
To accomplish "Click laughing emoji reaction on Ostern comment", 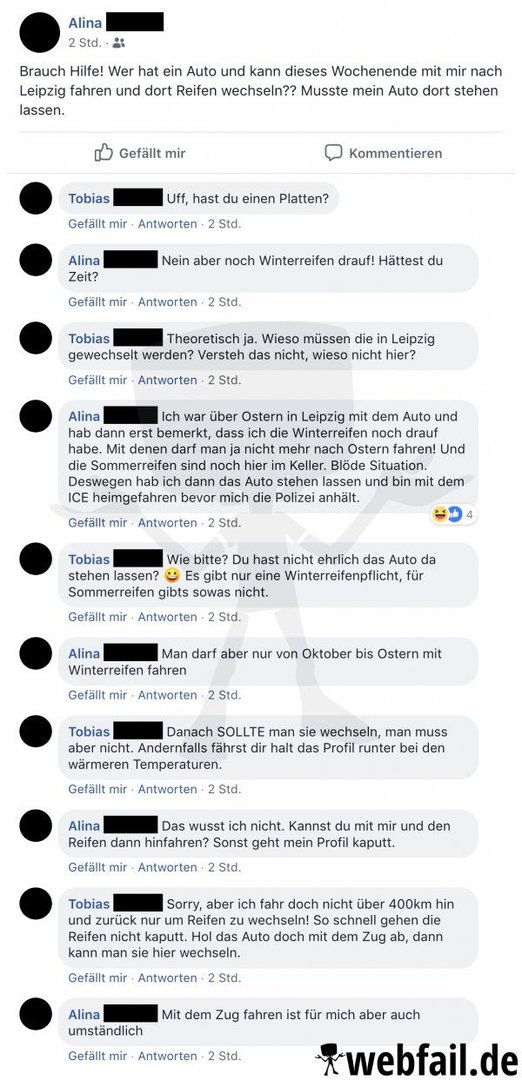I will 438,513.
